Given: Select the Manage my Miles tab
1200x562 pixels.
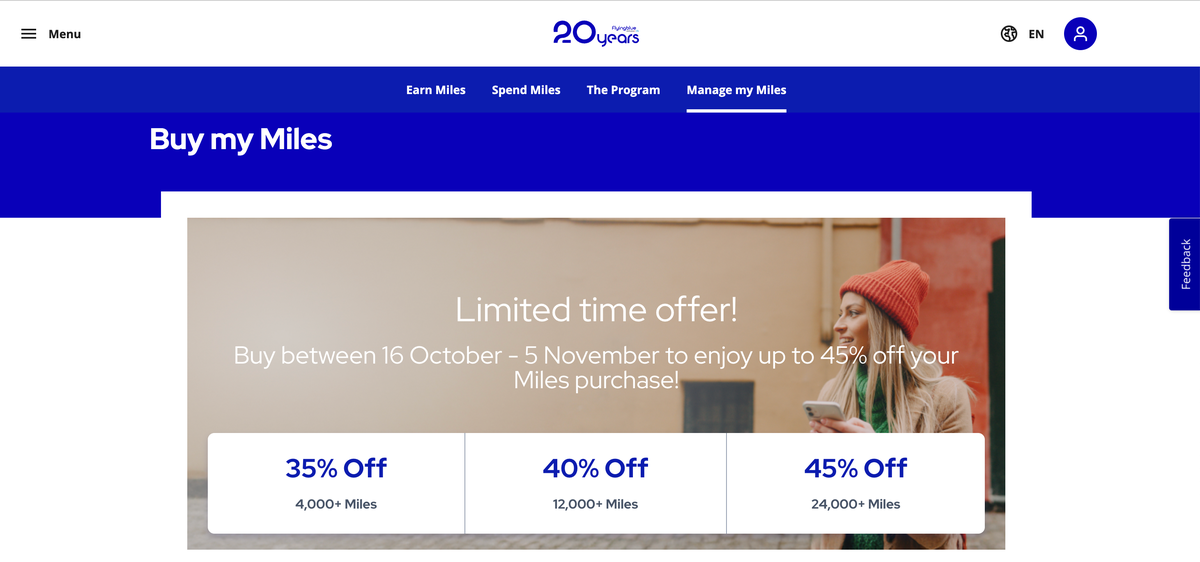Looking at the screenshot, I should click(736, 90).
